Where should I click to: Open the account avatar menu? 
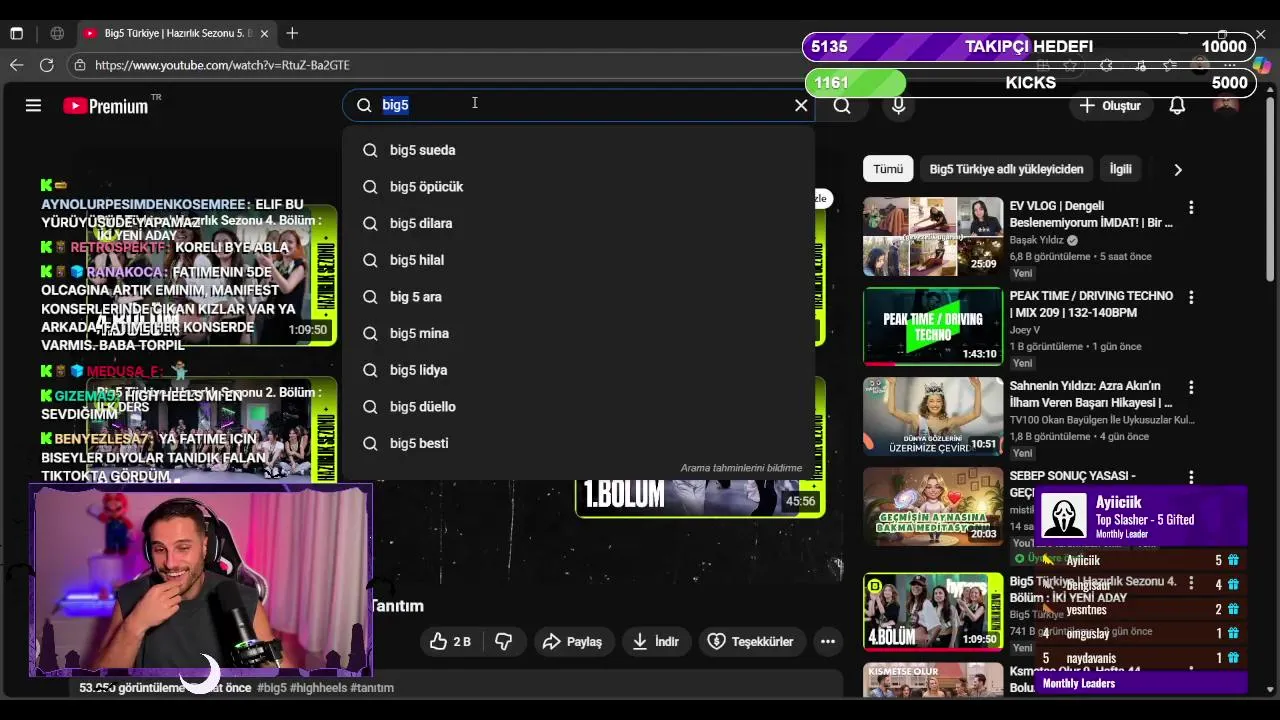pos(1226,105)
